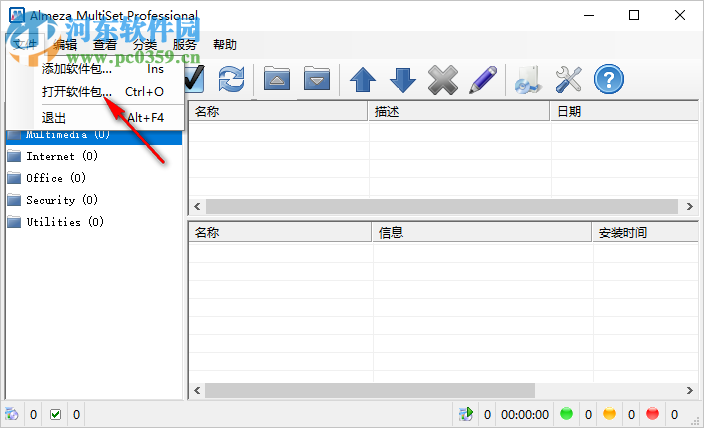Select the Multimedia (0) folder

click(94, 135)
